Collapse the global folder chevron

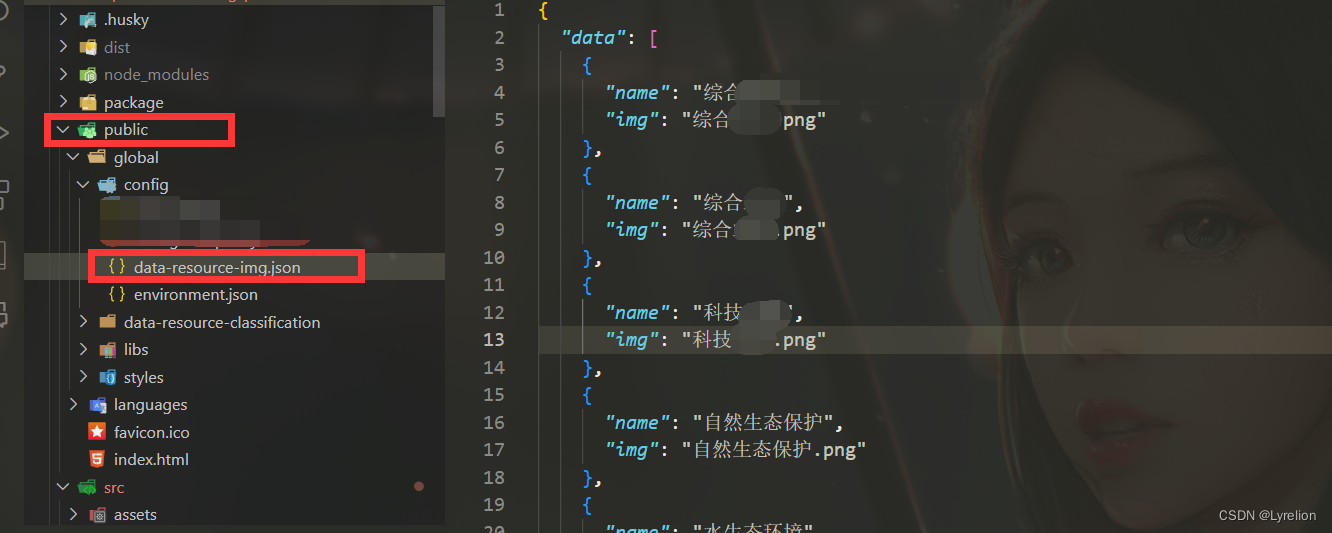(x=73, y=157)
